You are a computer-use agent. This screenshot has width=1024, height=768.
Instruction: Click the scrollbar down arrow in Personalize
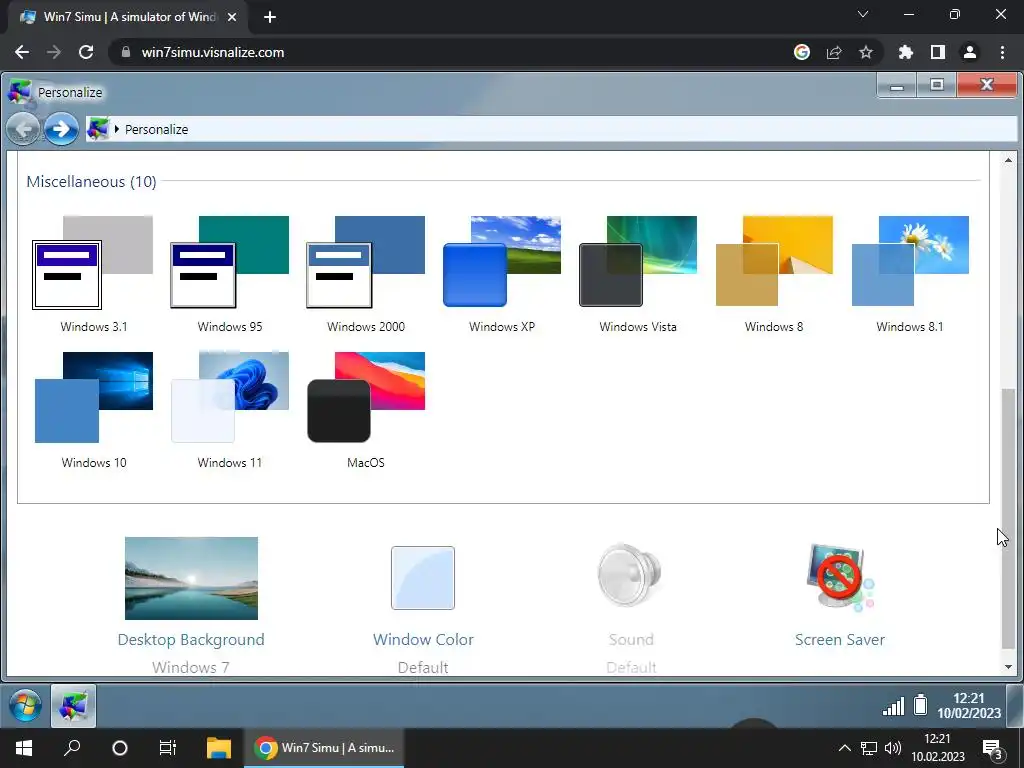point(1008,667)
